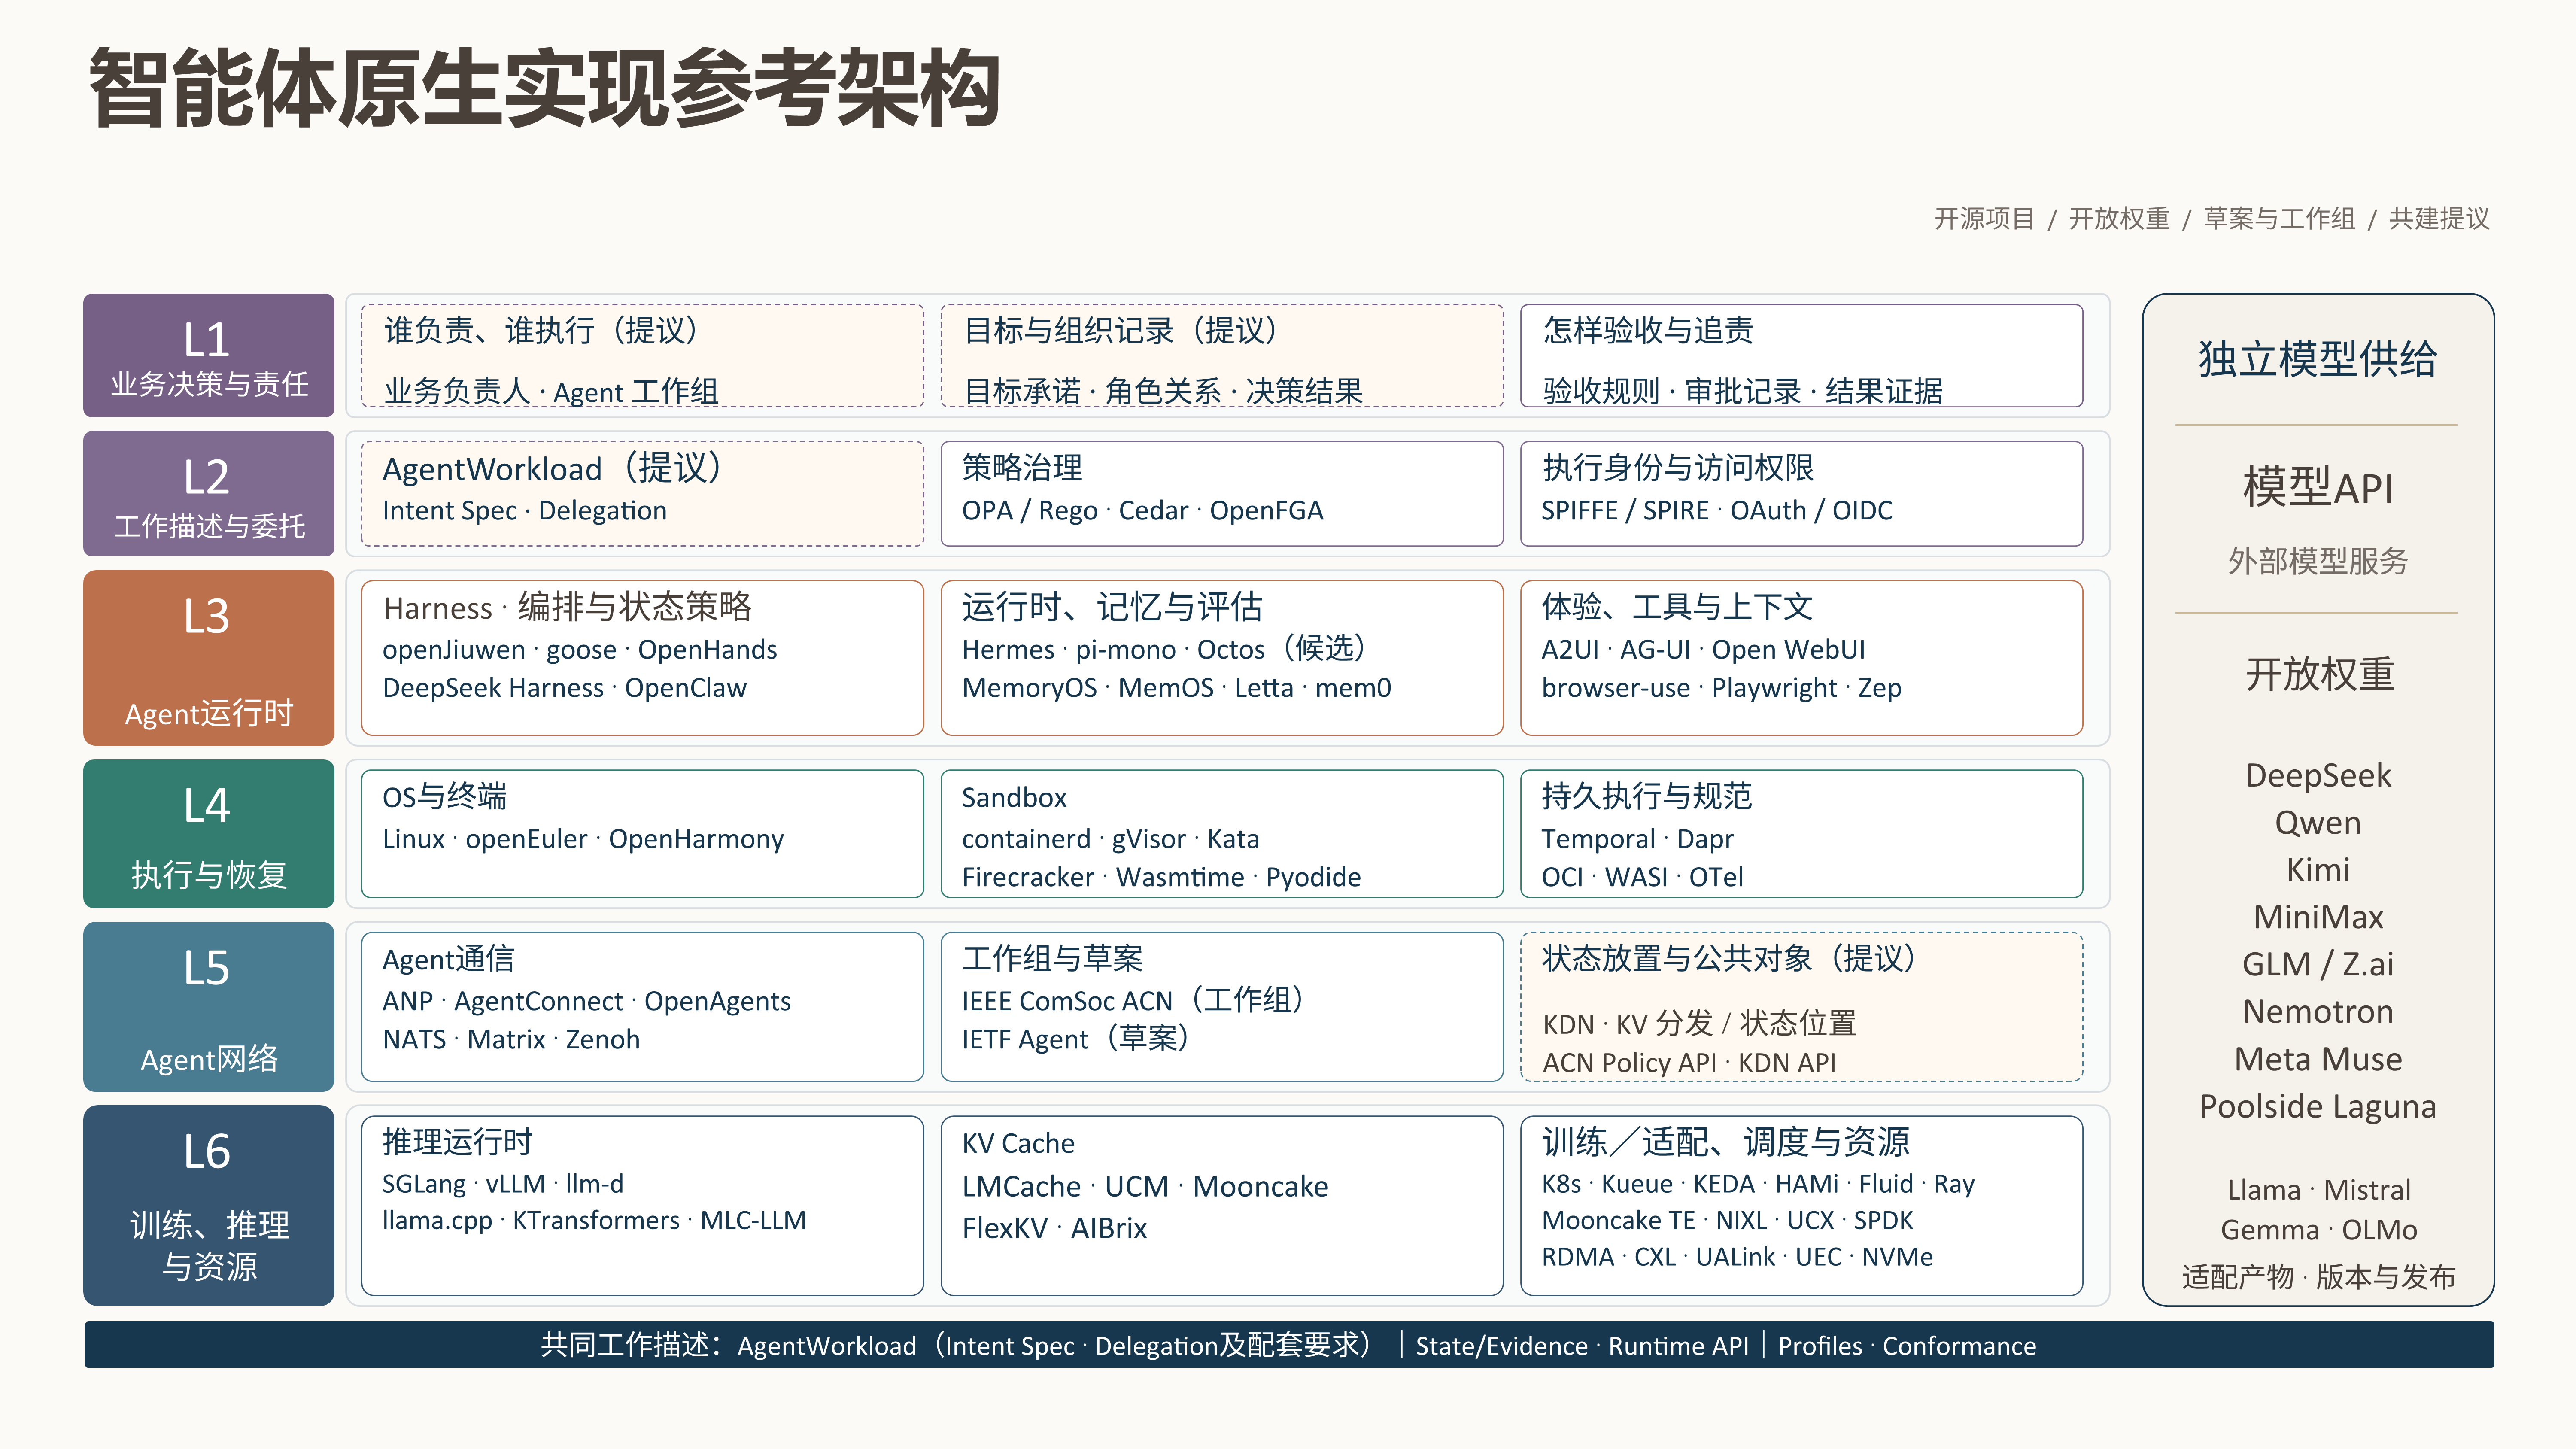Click State/Evidence · Runtime API in the bottom bar
The width and height of the screenshot is (2576, 1449).
[x=1582, y=1346]
